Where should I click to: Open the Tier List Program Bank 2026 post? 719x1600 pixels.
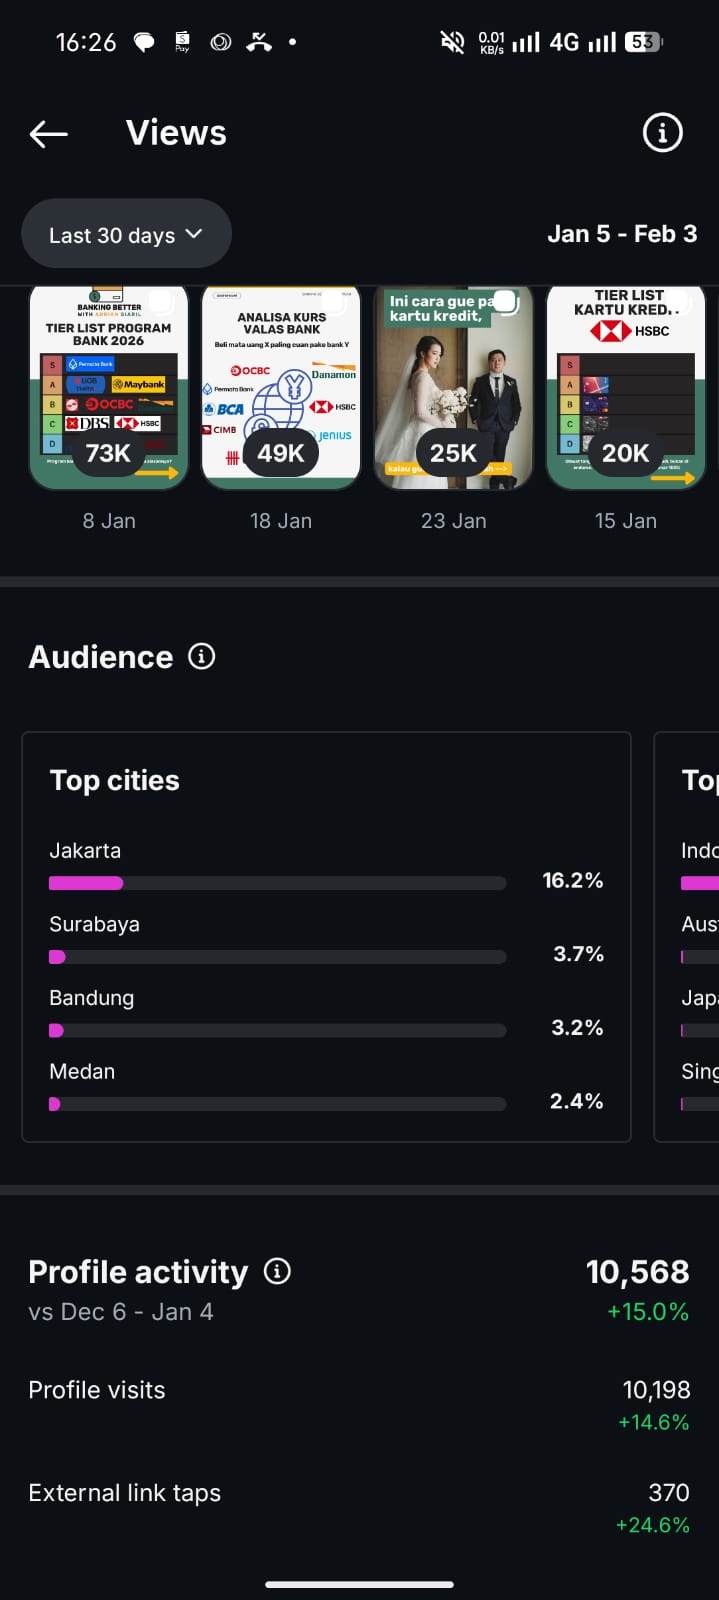109,389
